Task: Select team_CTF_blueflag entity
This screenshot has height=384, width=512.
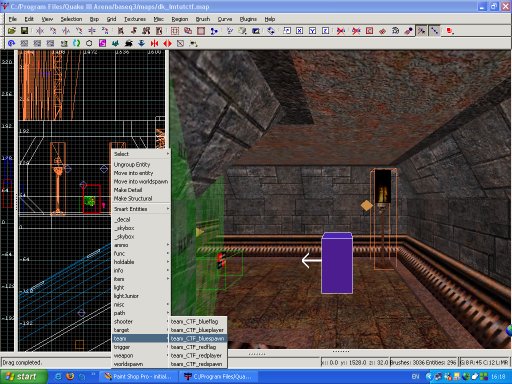Action: [199, 321]
